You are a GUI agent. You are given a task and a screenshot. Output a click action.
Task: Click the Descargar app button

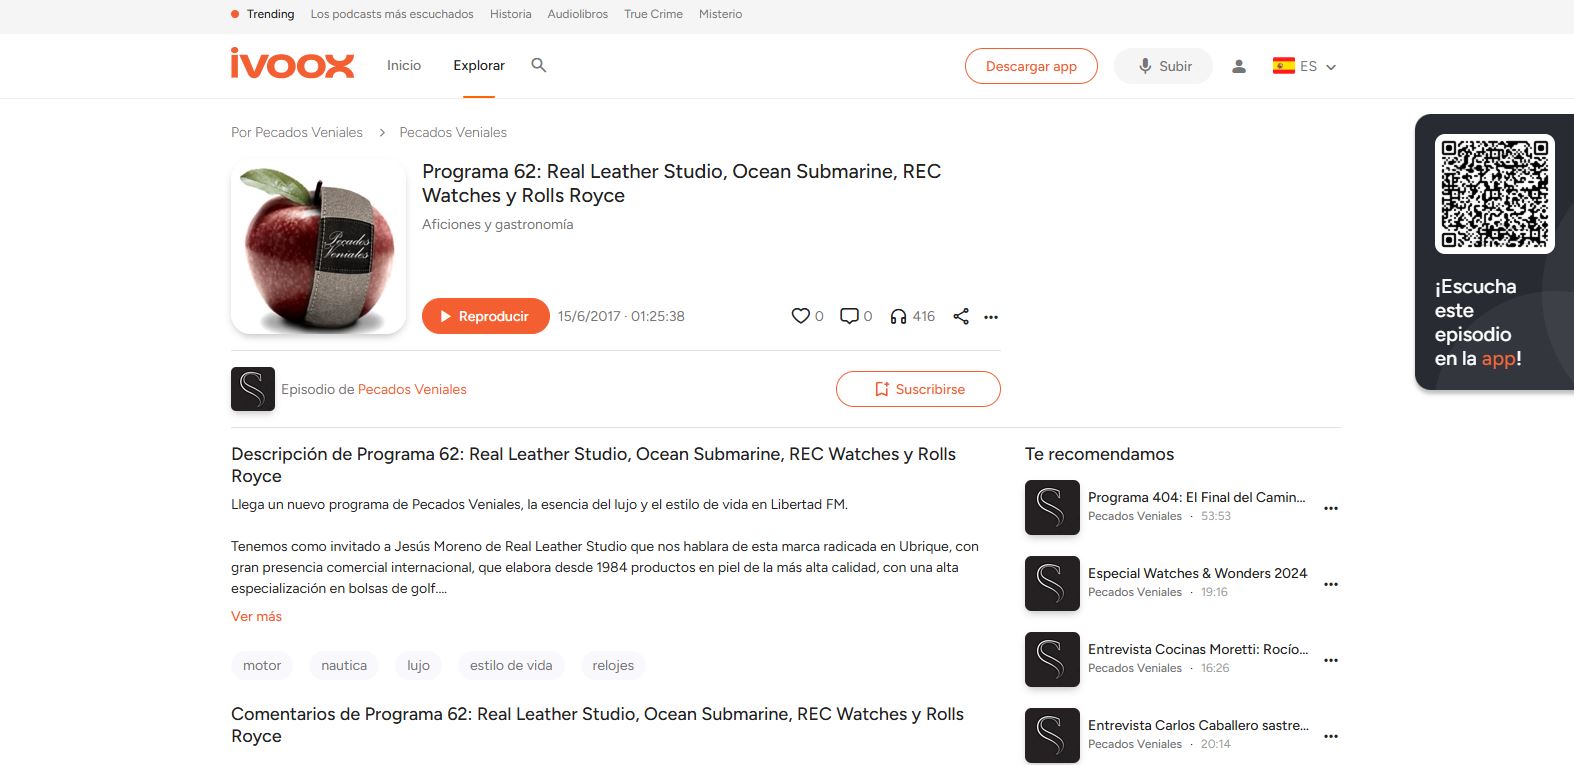point(1031,66)
